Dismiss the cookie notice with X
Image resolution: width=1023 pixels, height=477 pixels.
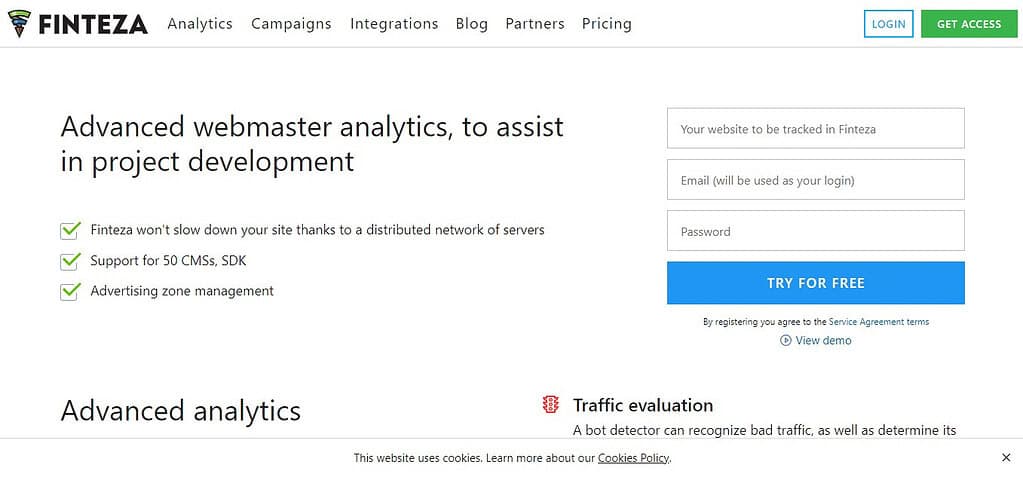coord(1005,457)
